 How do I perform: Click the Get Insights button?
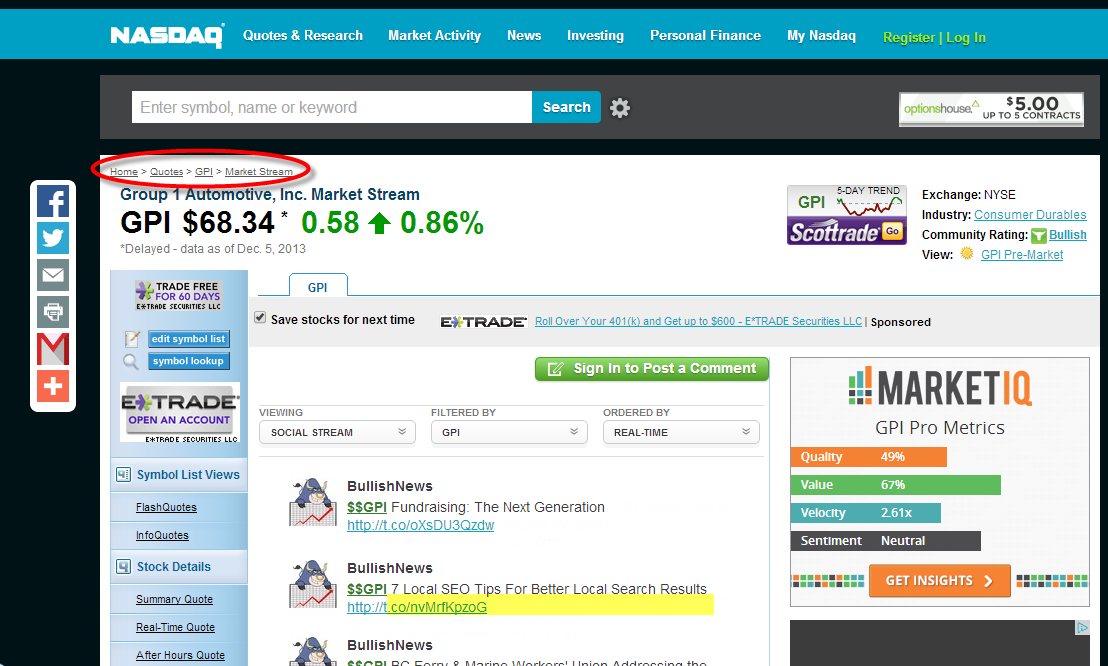pos(940,580)
